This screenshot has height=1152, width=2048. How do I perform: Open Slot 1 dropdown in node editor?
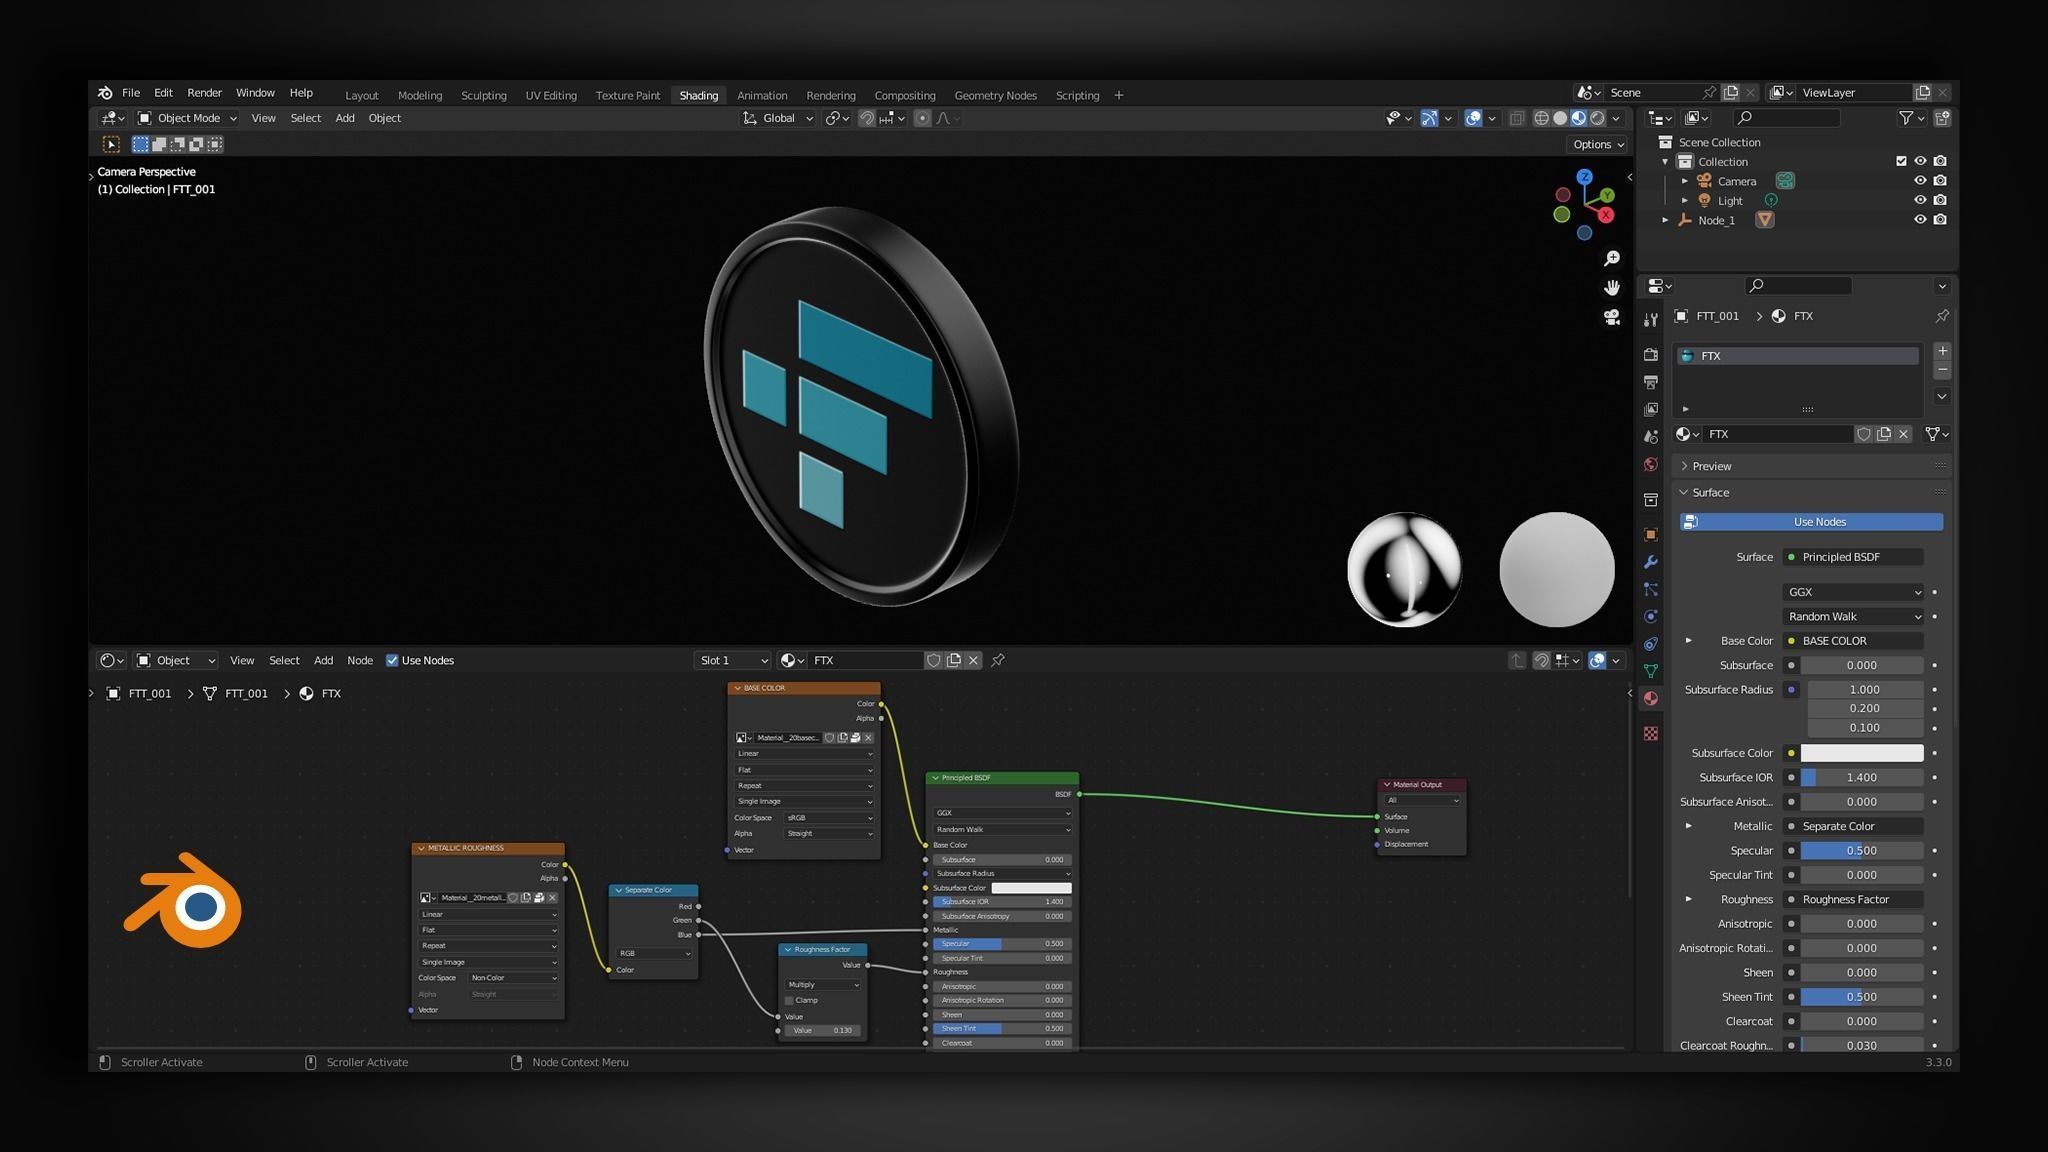(733, 660)
